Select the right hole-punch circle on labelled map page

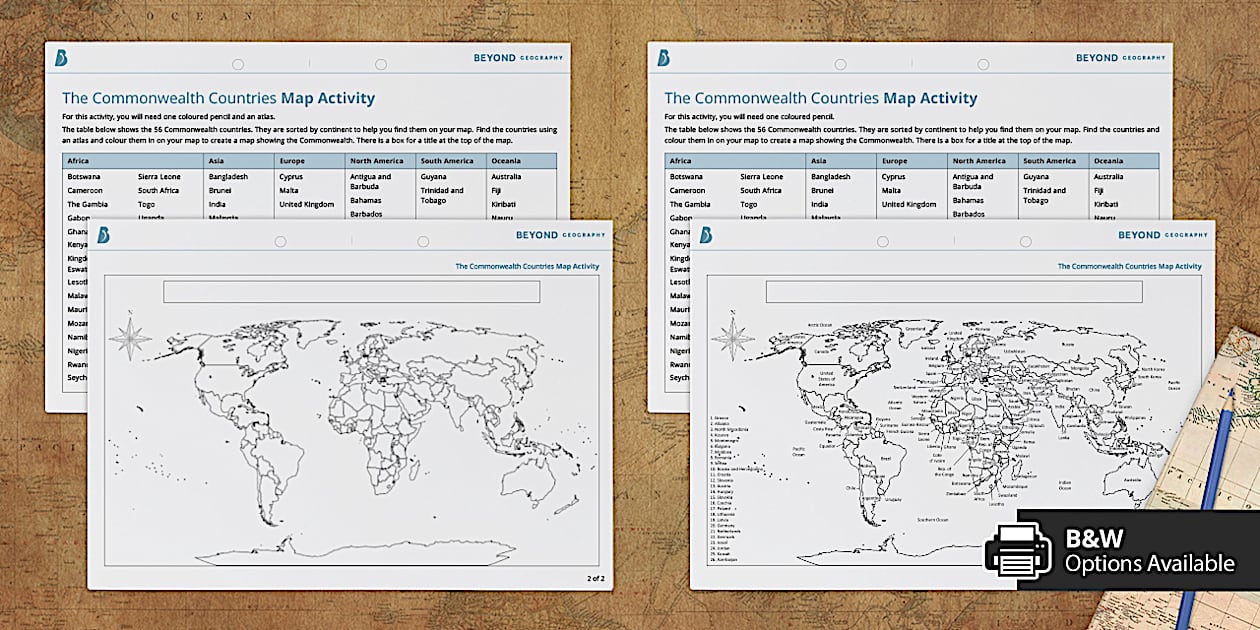tap(1023, 240)
